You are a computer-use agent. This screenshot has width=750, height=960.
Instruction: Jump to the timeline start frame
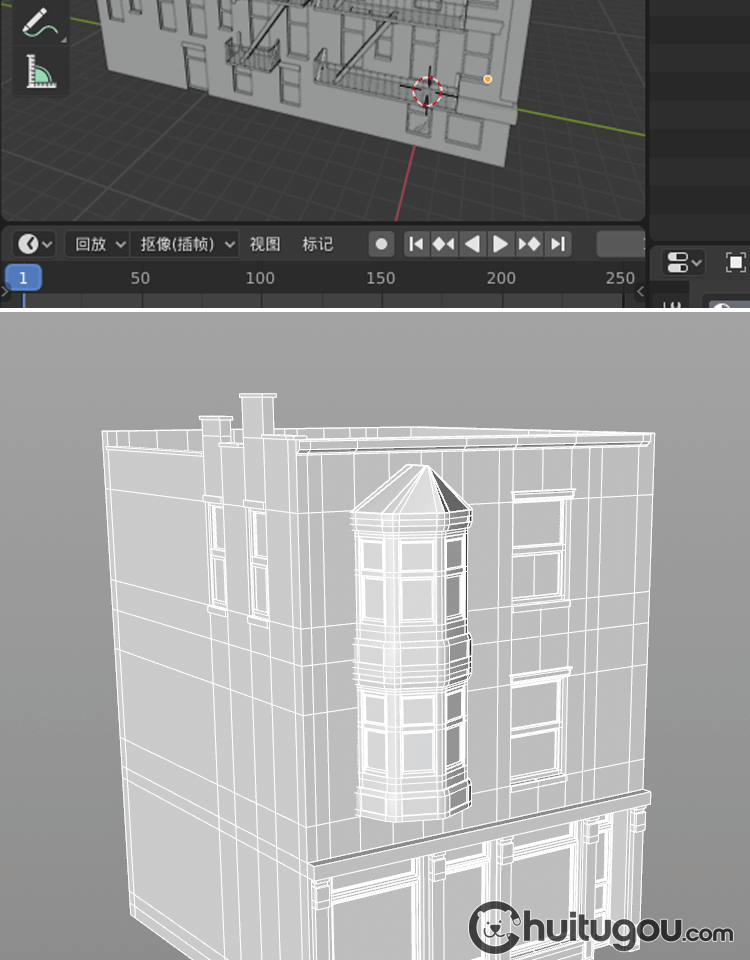416,244
